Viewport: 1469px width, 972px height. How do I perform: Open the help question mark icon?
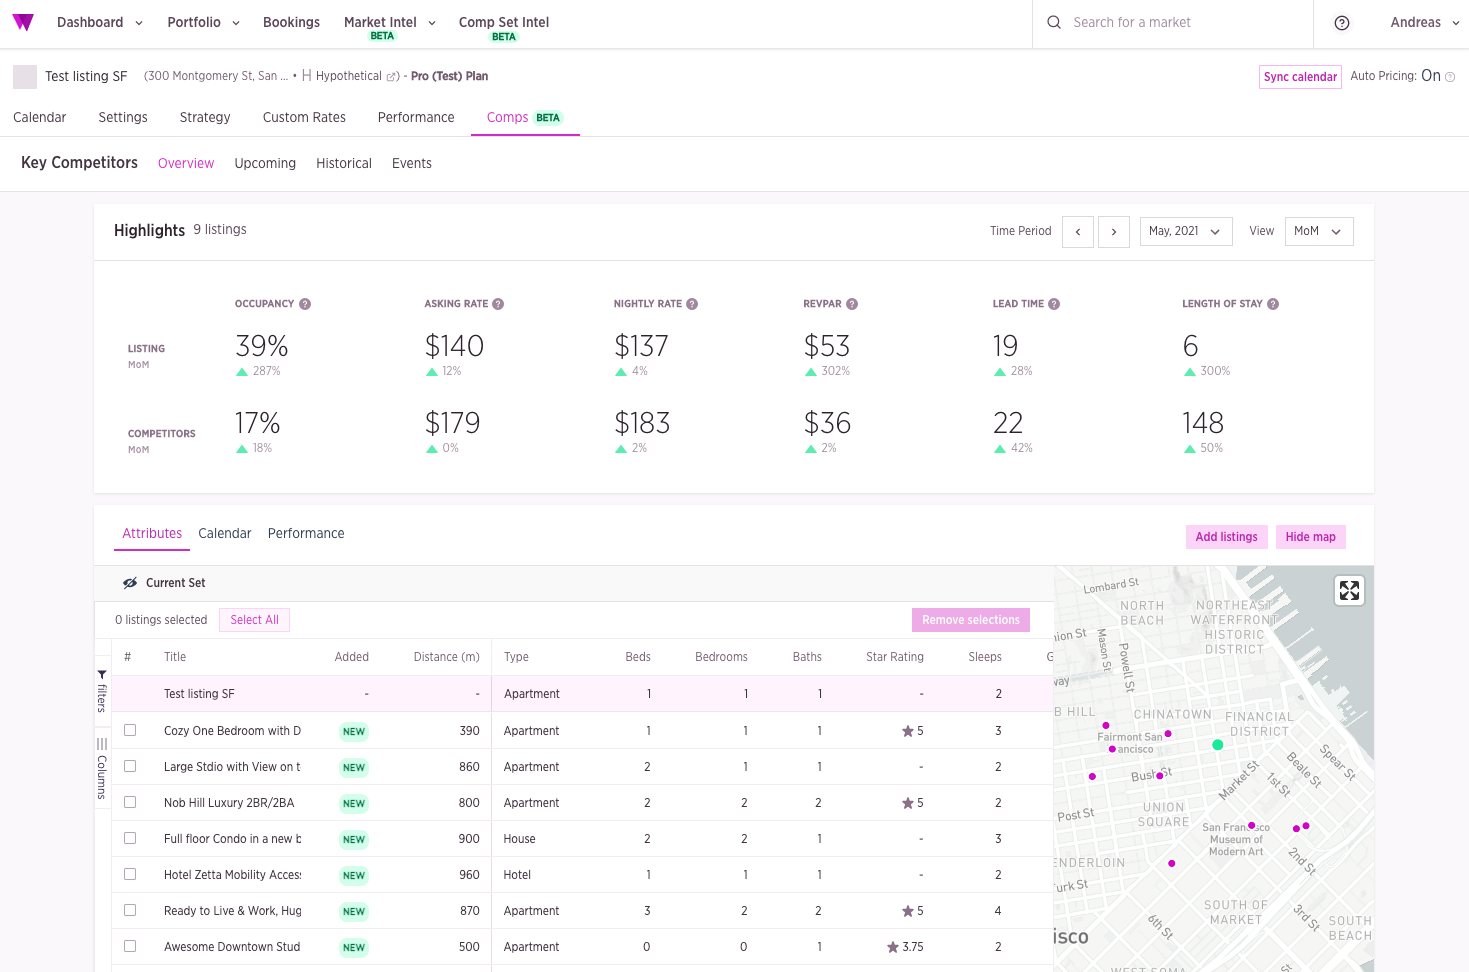(1342, 23)
